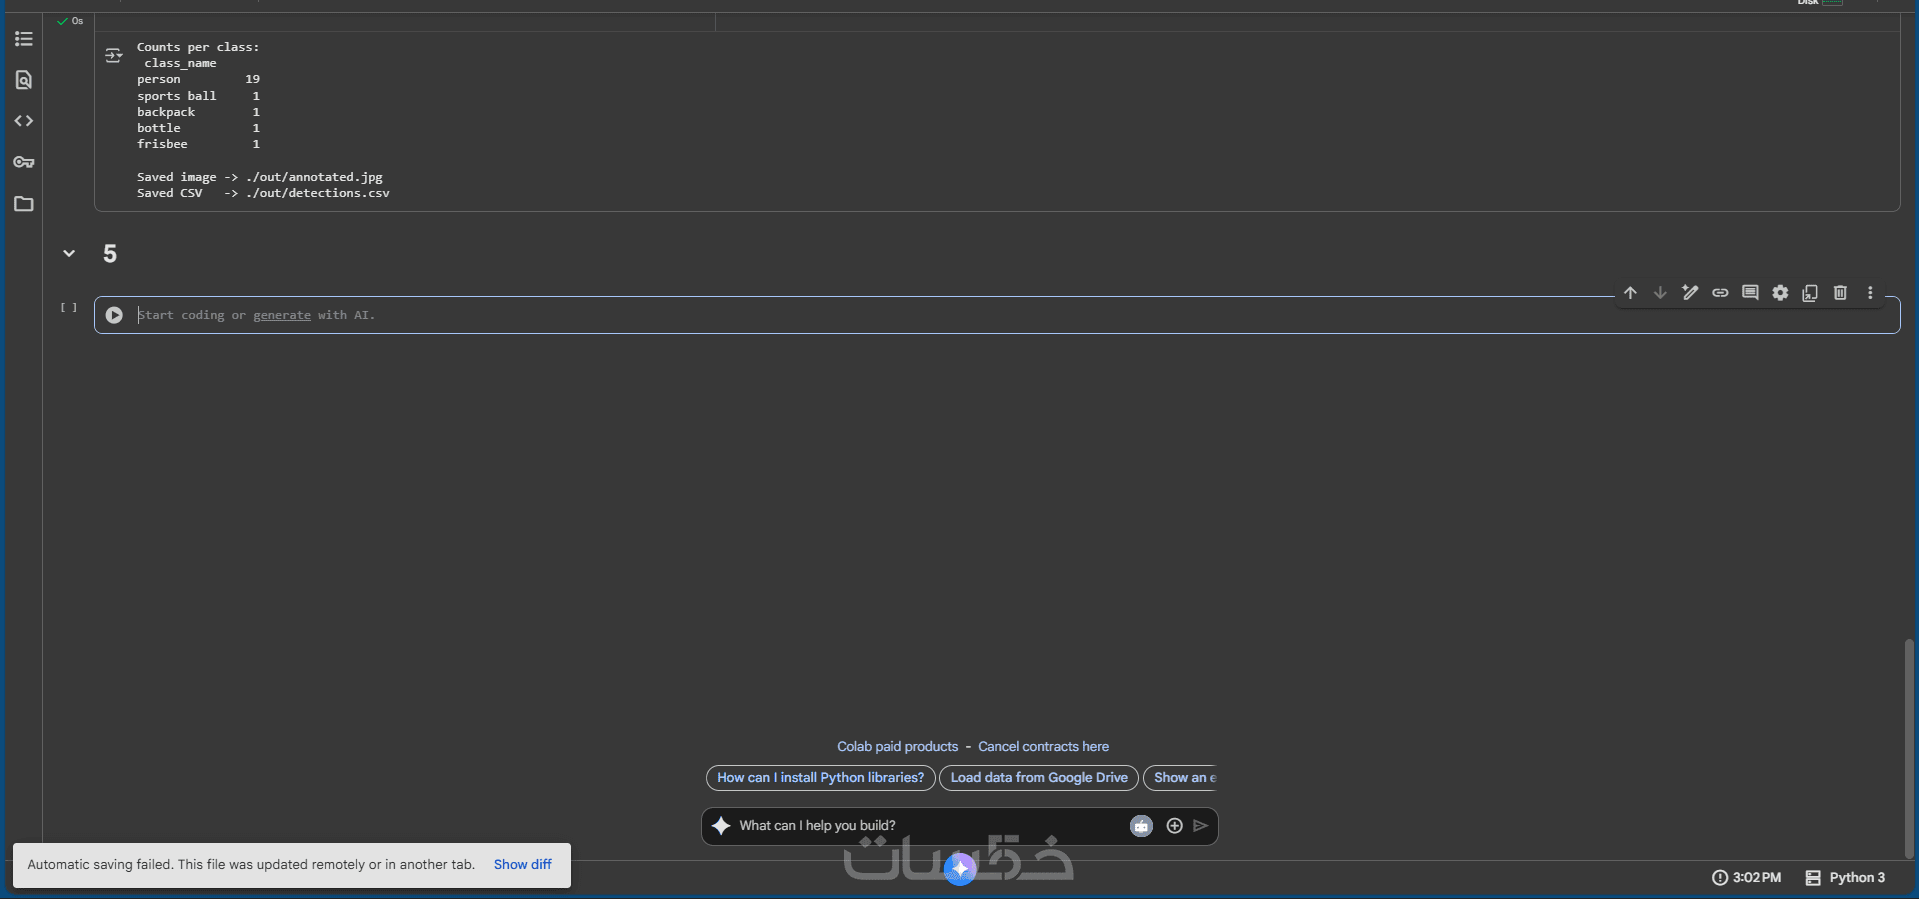
Task: Click Show diff in the saving failed notice
Action: (x=522, y=865)
